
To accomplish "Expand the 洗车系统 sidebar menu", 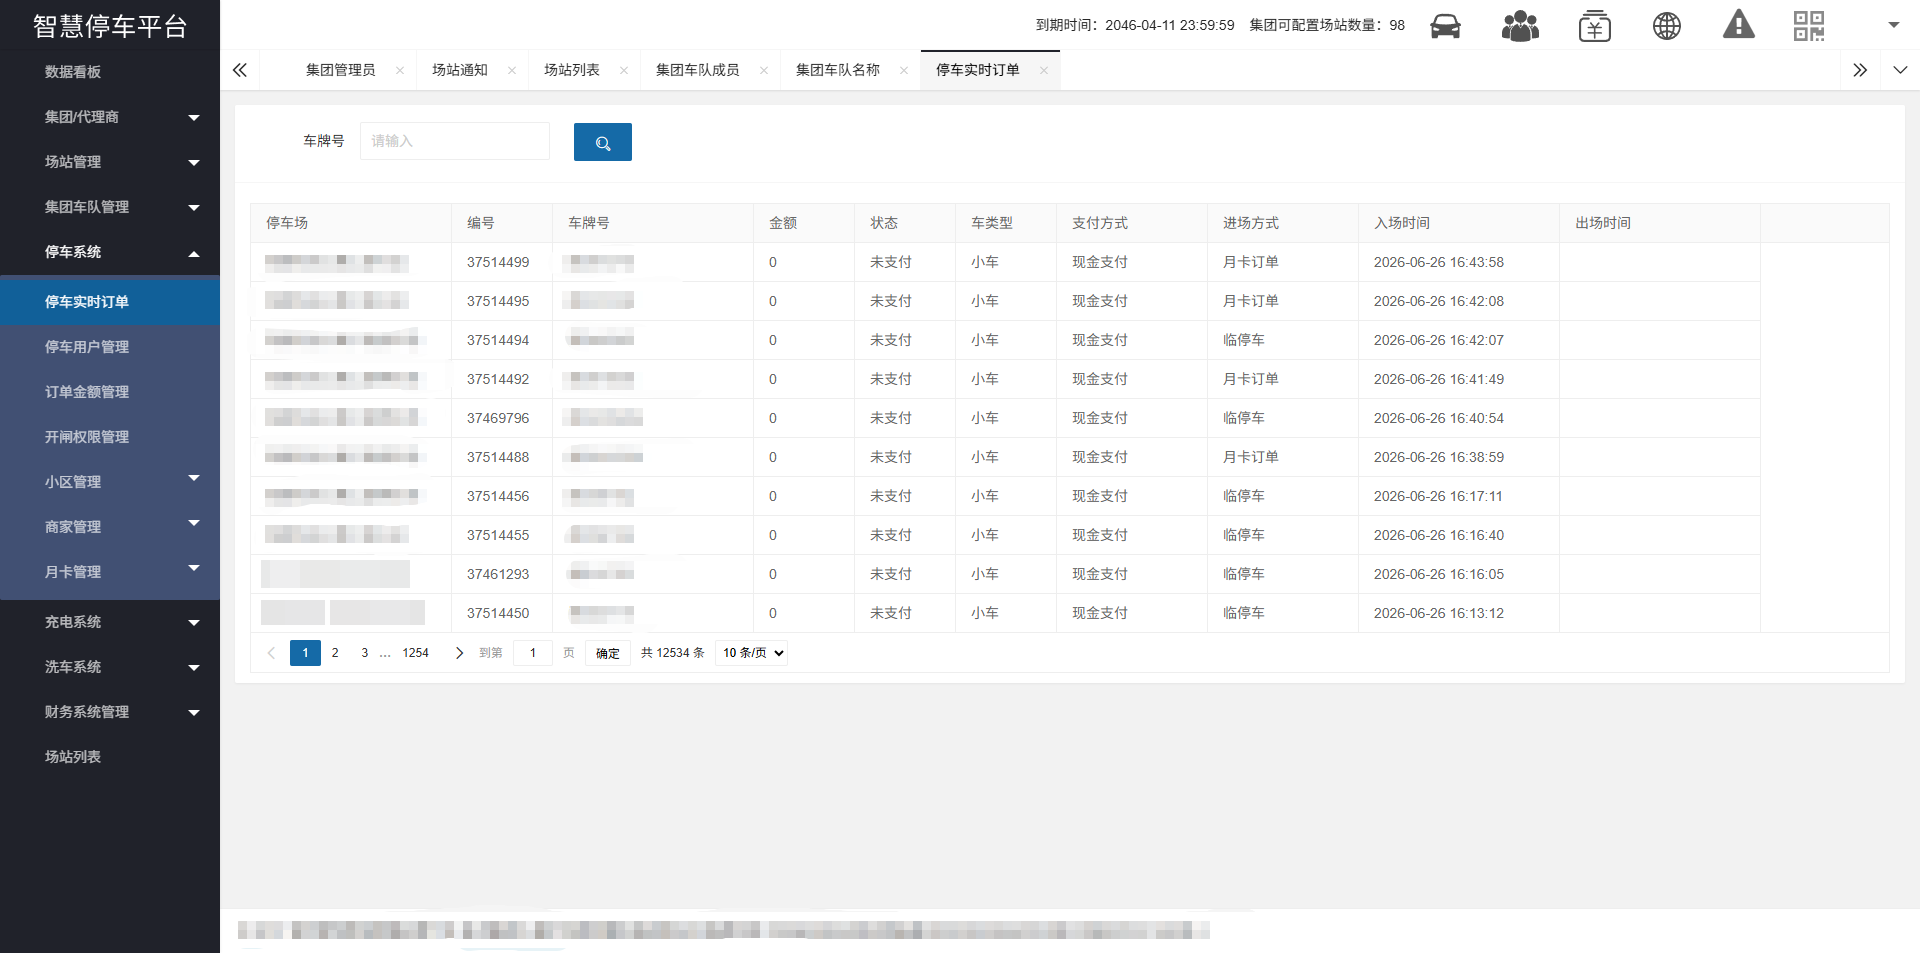I will click(x=110, y=667).
